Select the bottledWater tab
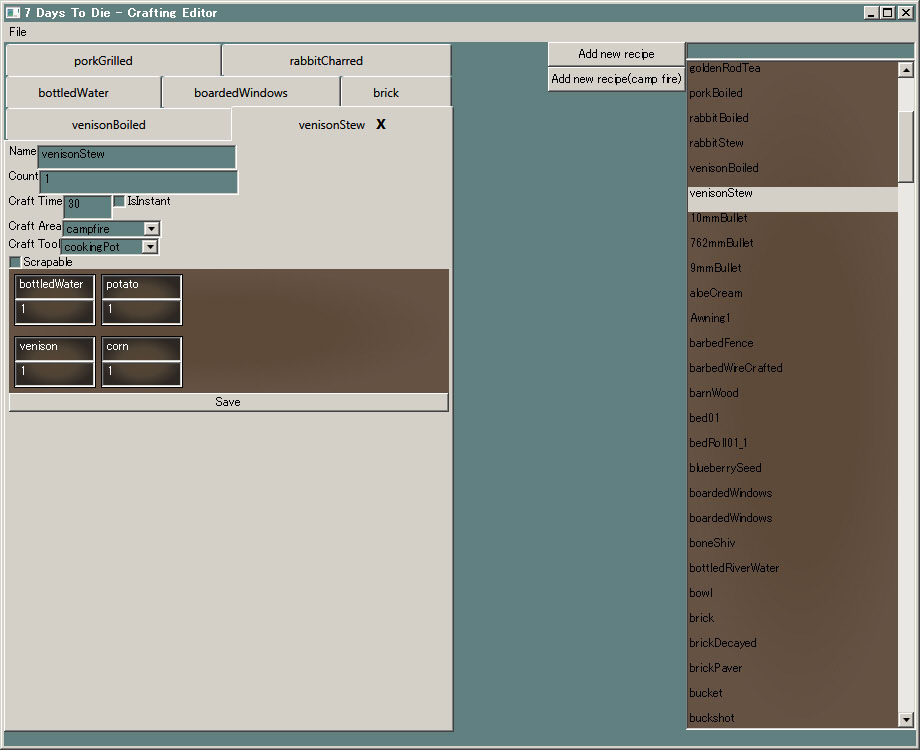 point(83,93)
